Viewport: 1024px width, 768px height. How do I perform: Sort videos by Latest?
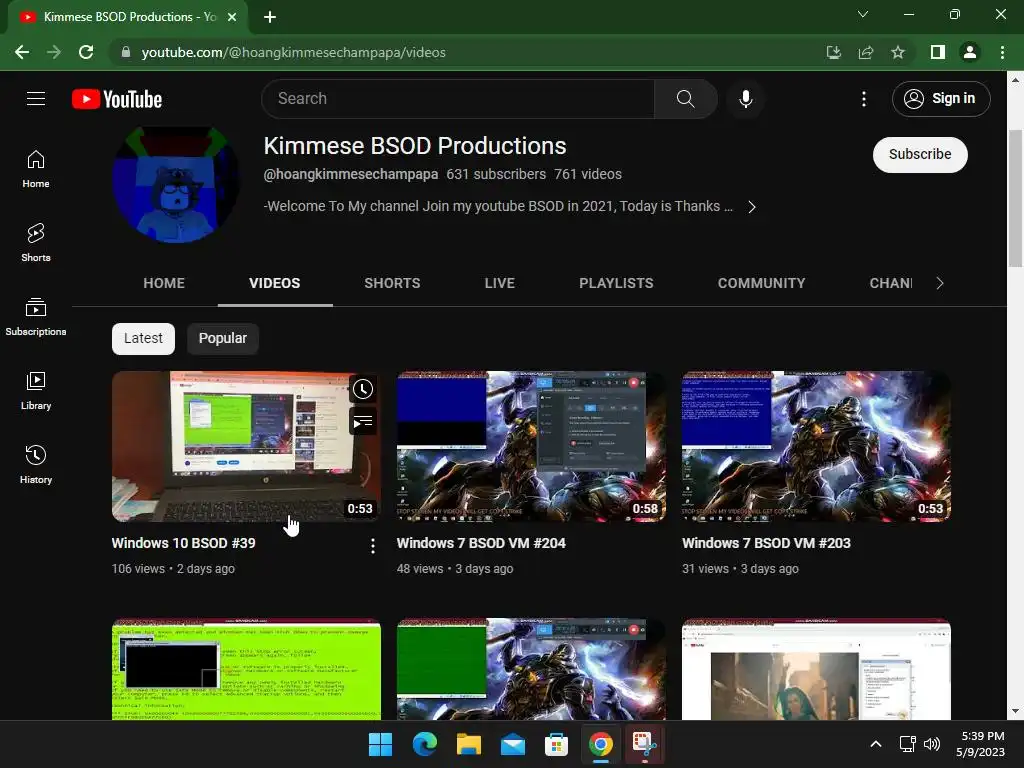pyautogui.click(x=143, y=338)
